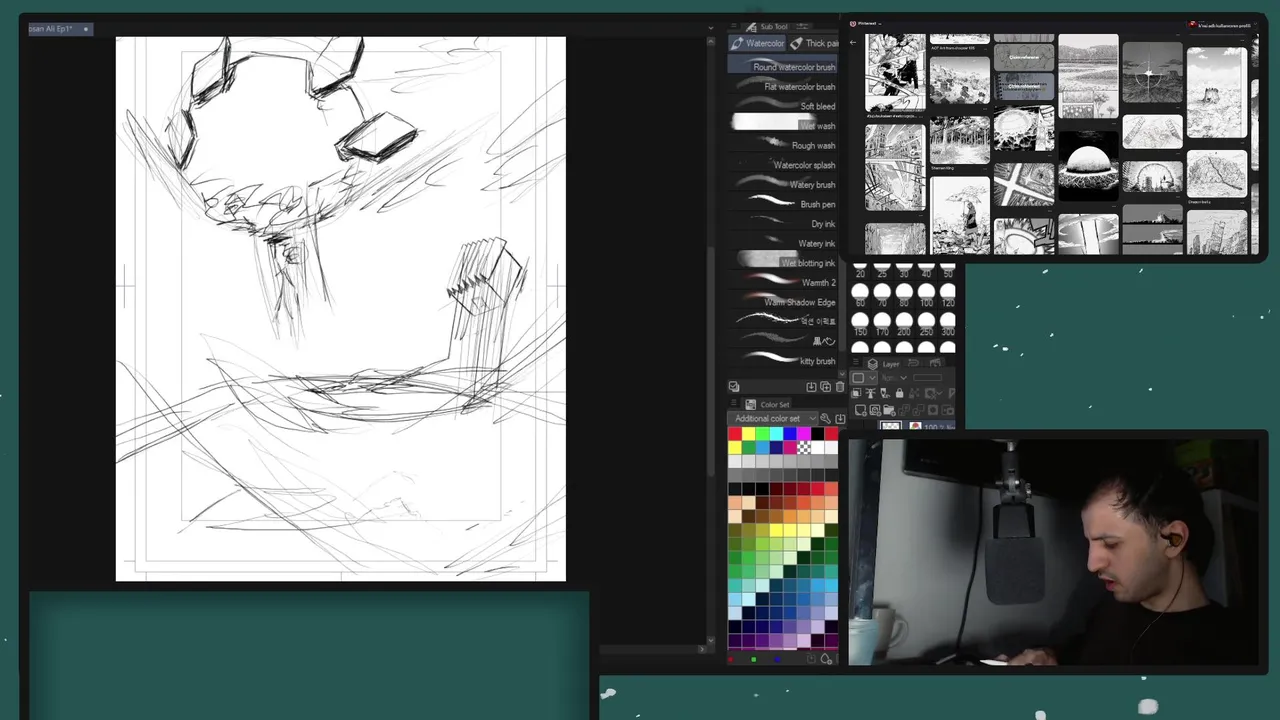1280x720 pixels.
Task: Click the Sub Tool panel tab
Action: pos(767,26)
